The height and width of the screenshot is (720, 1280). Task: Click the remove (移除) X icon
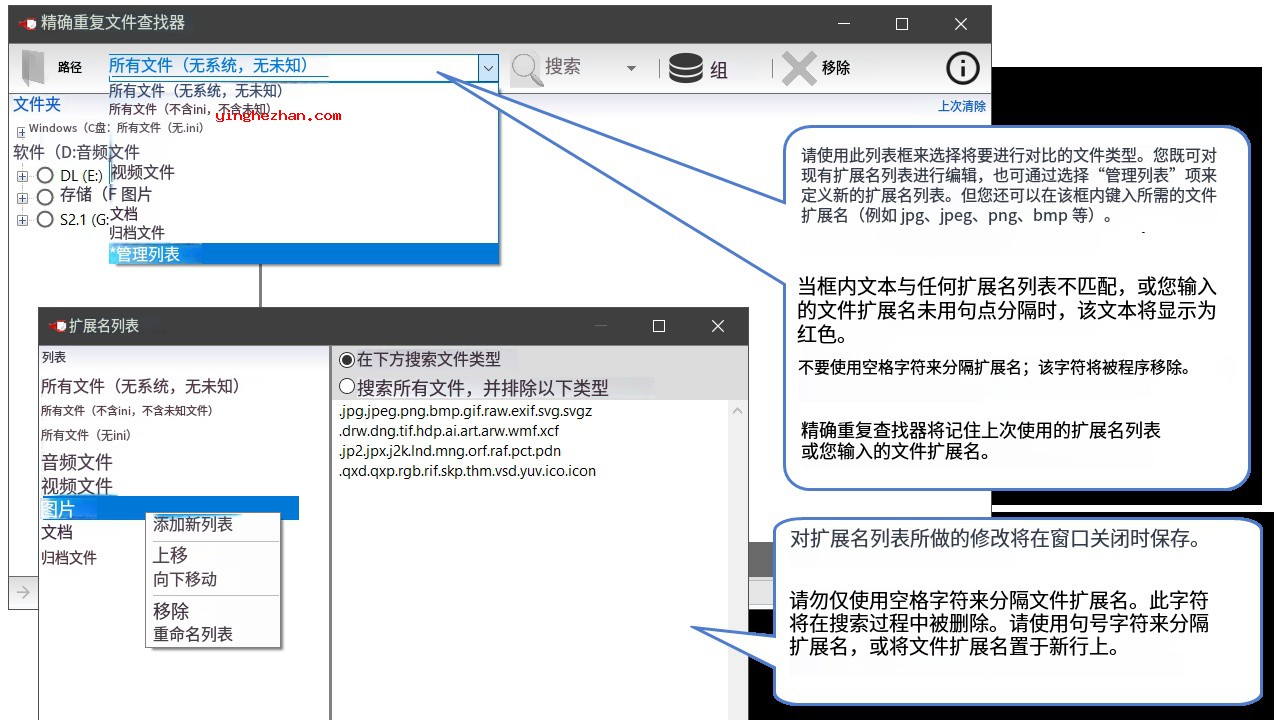799,68
